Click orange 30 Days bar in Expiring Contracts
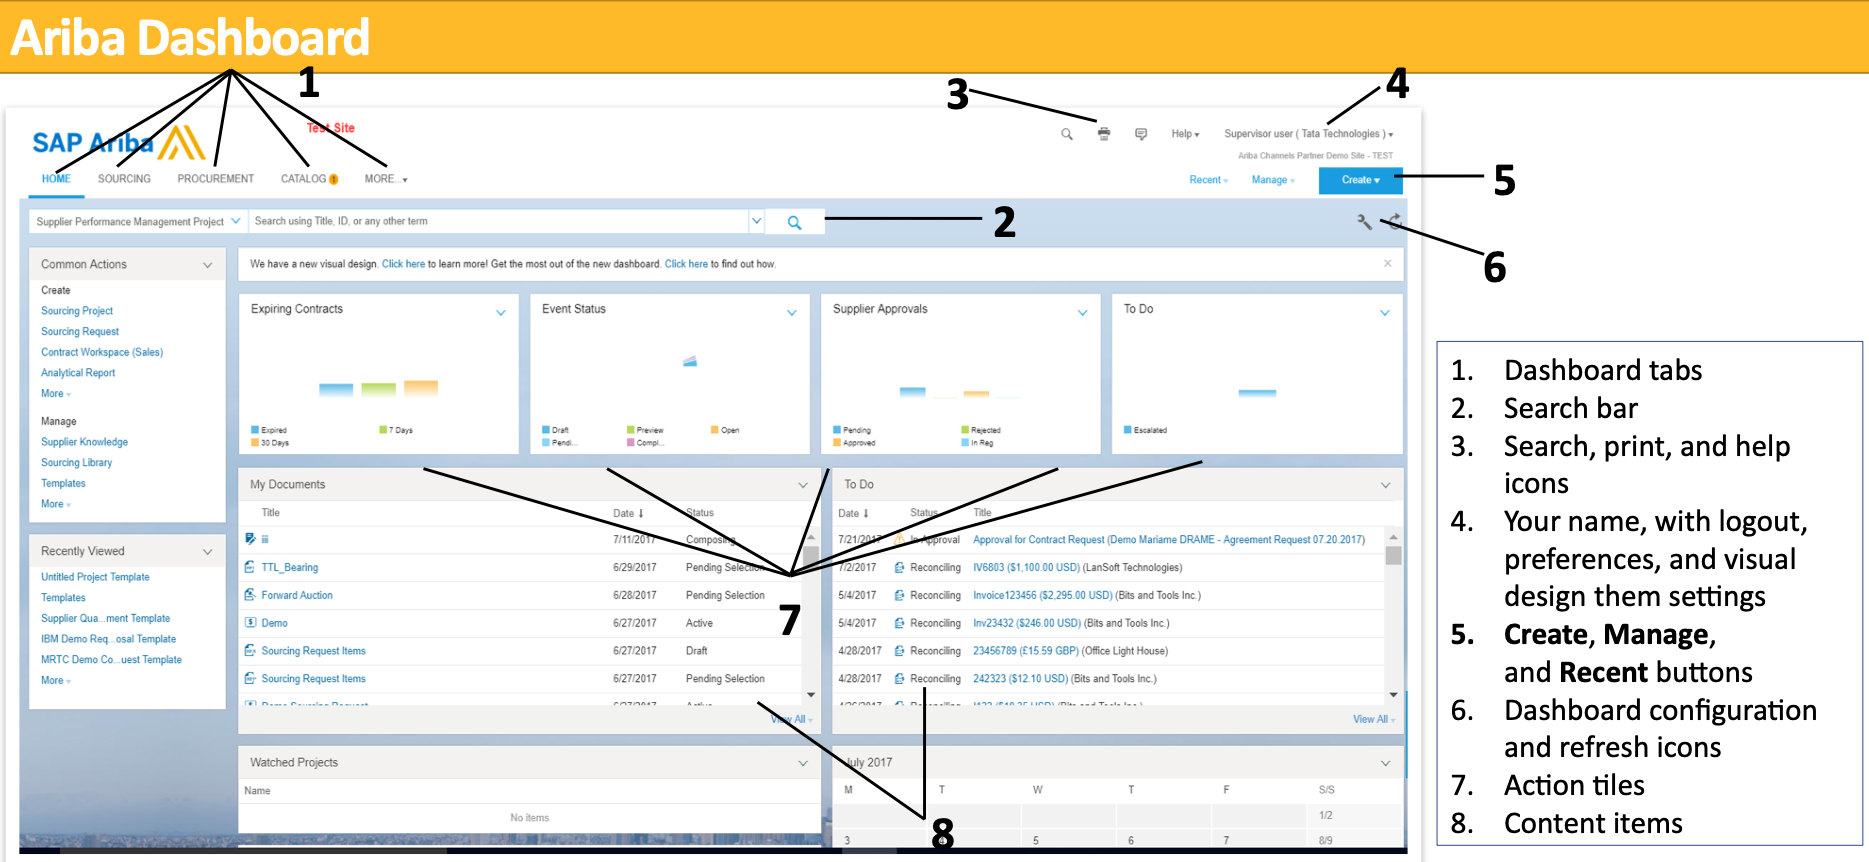The width and height of the screenshot is (1869, 862). [421, 388]
